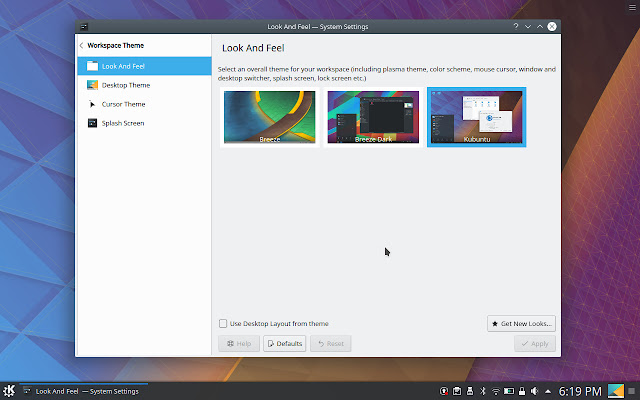Open the window menu icon in title bar

84,27
